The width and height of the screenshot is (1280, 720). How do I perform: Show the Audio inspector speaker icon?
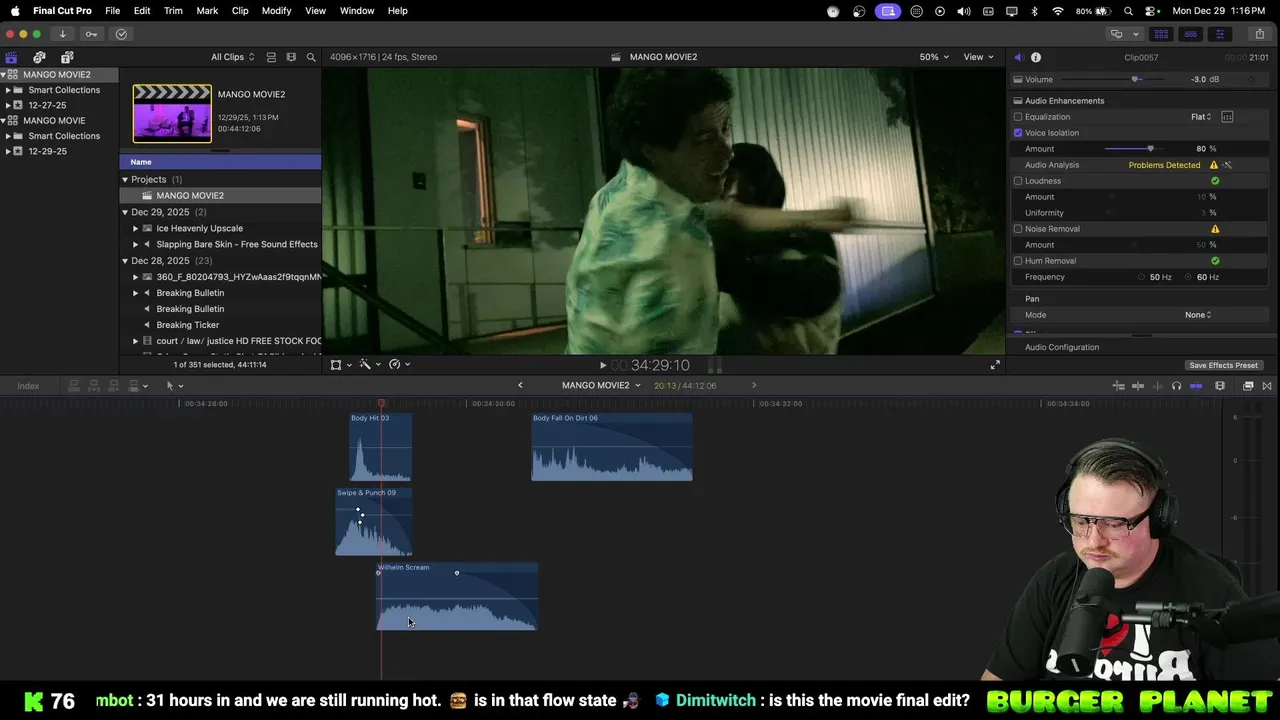pos(1018,57)
